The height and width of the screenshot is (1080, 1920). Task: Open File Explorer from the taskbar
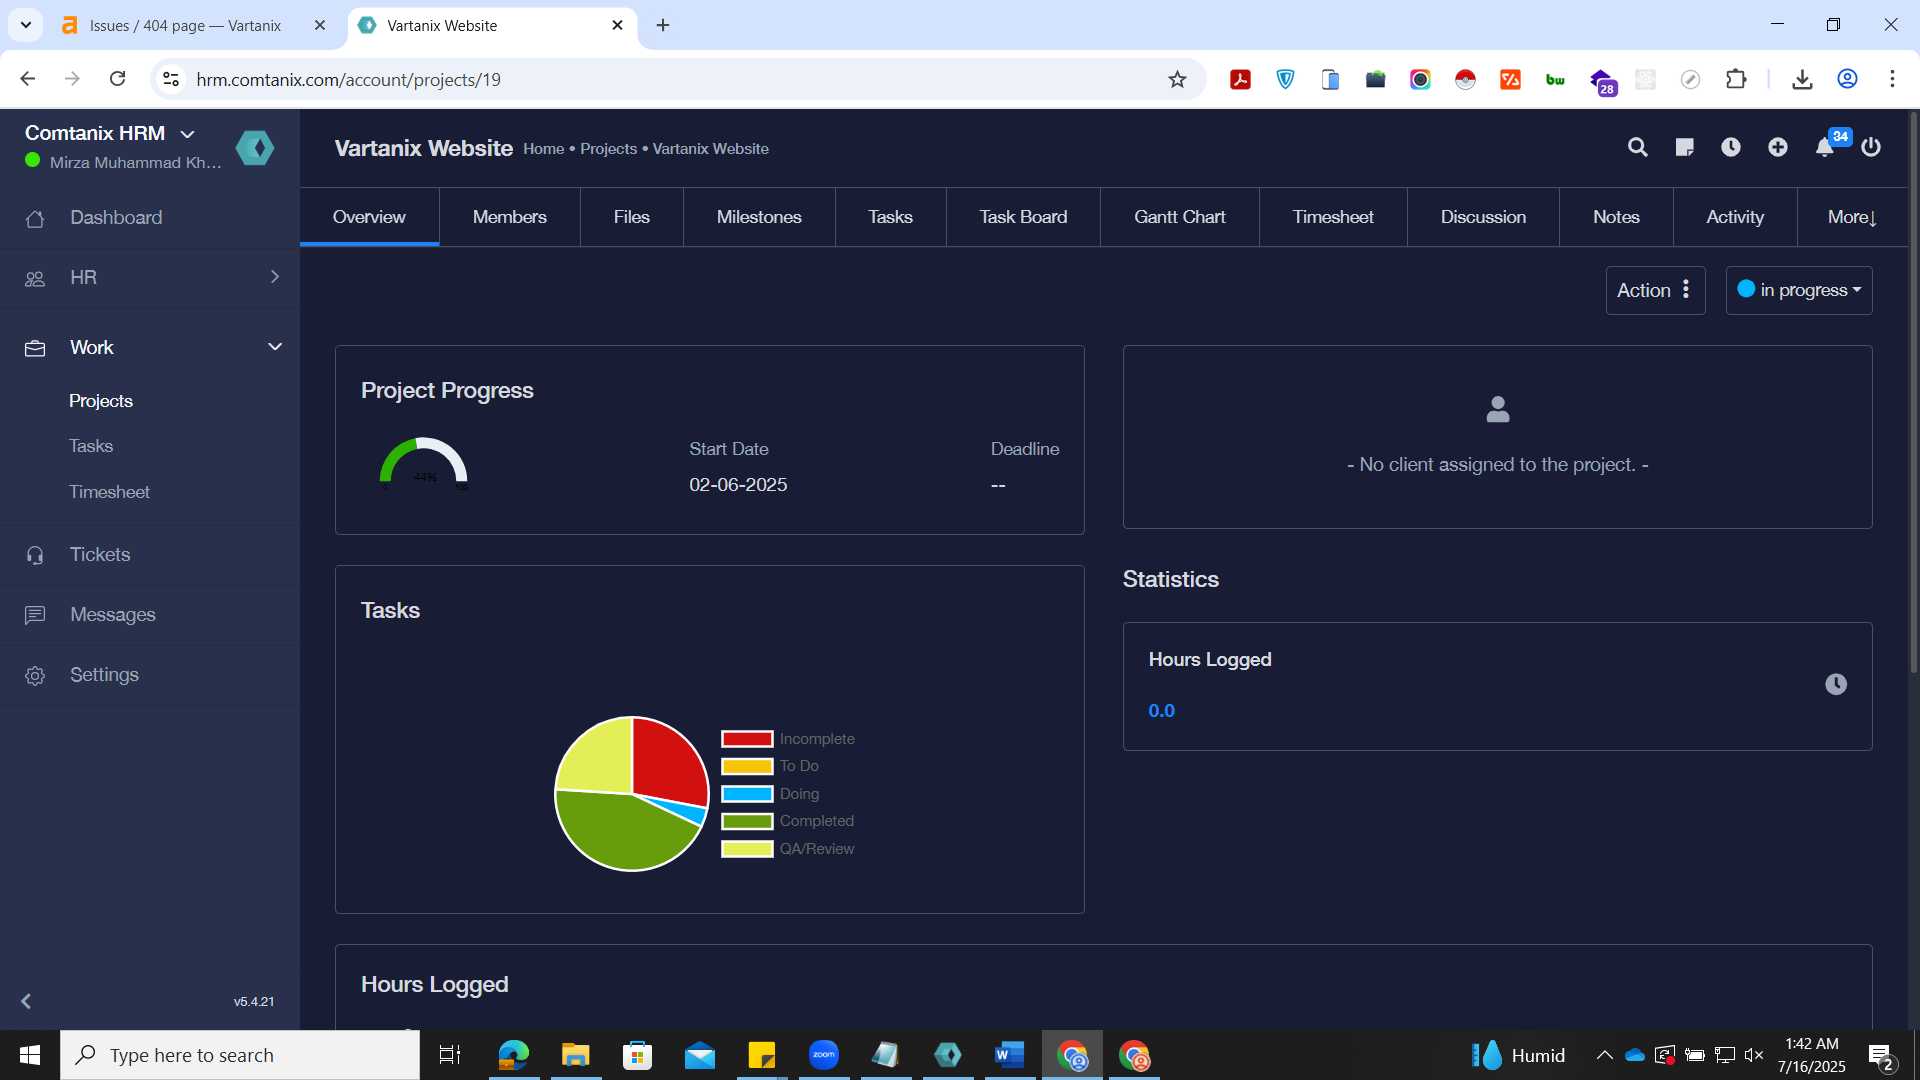coord(575,1055)
